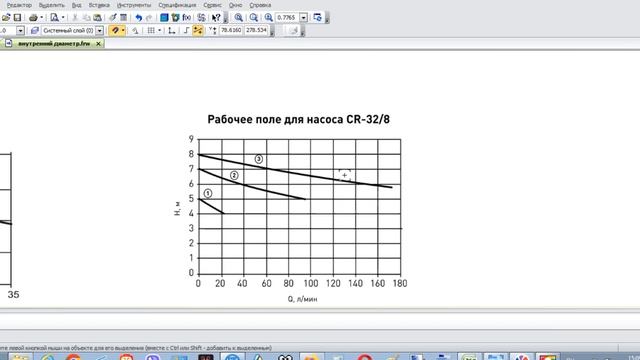The width and height of the screenshot is (640, 360).
Task: Refresh the view with the redraw icon
Action: pos(317,18)
